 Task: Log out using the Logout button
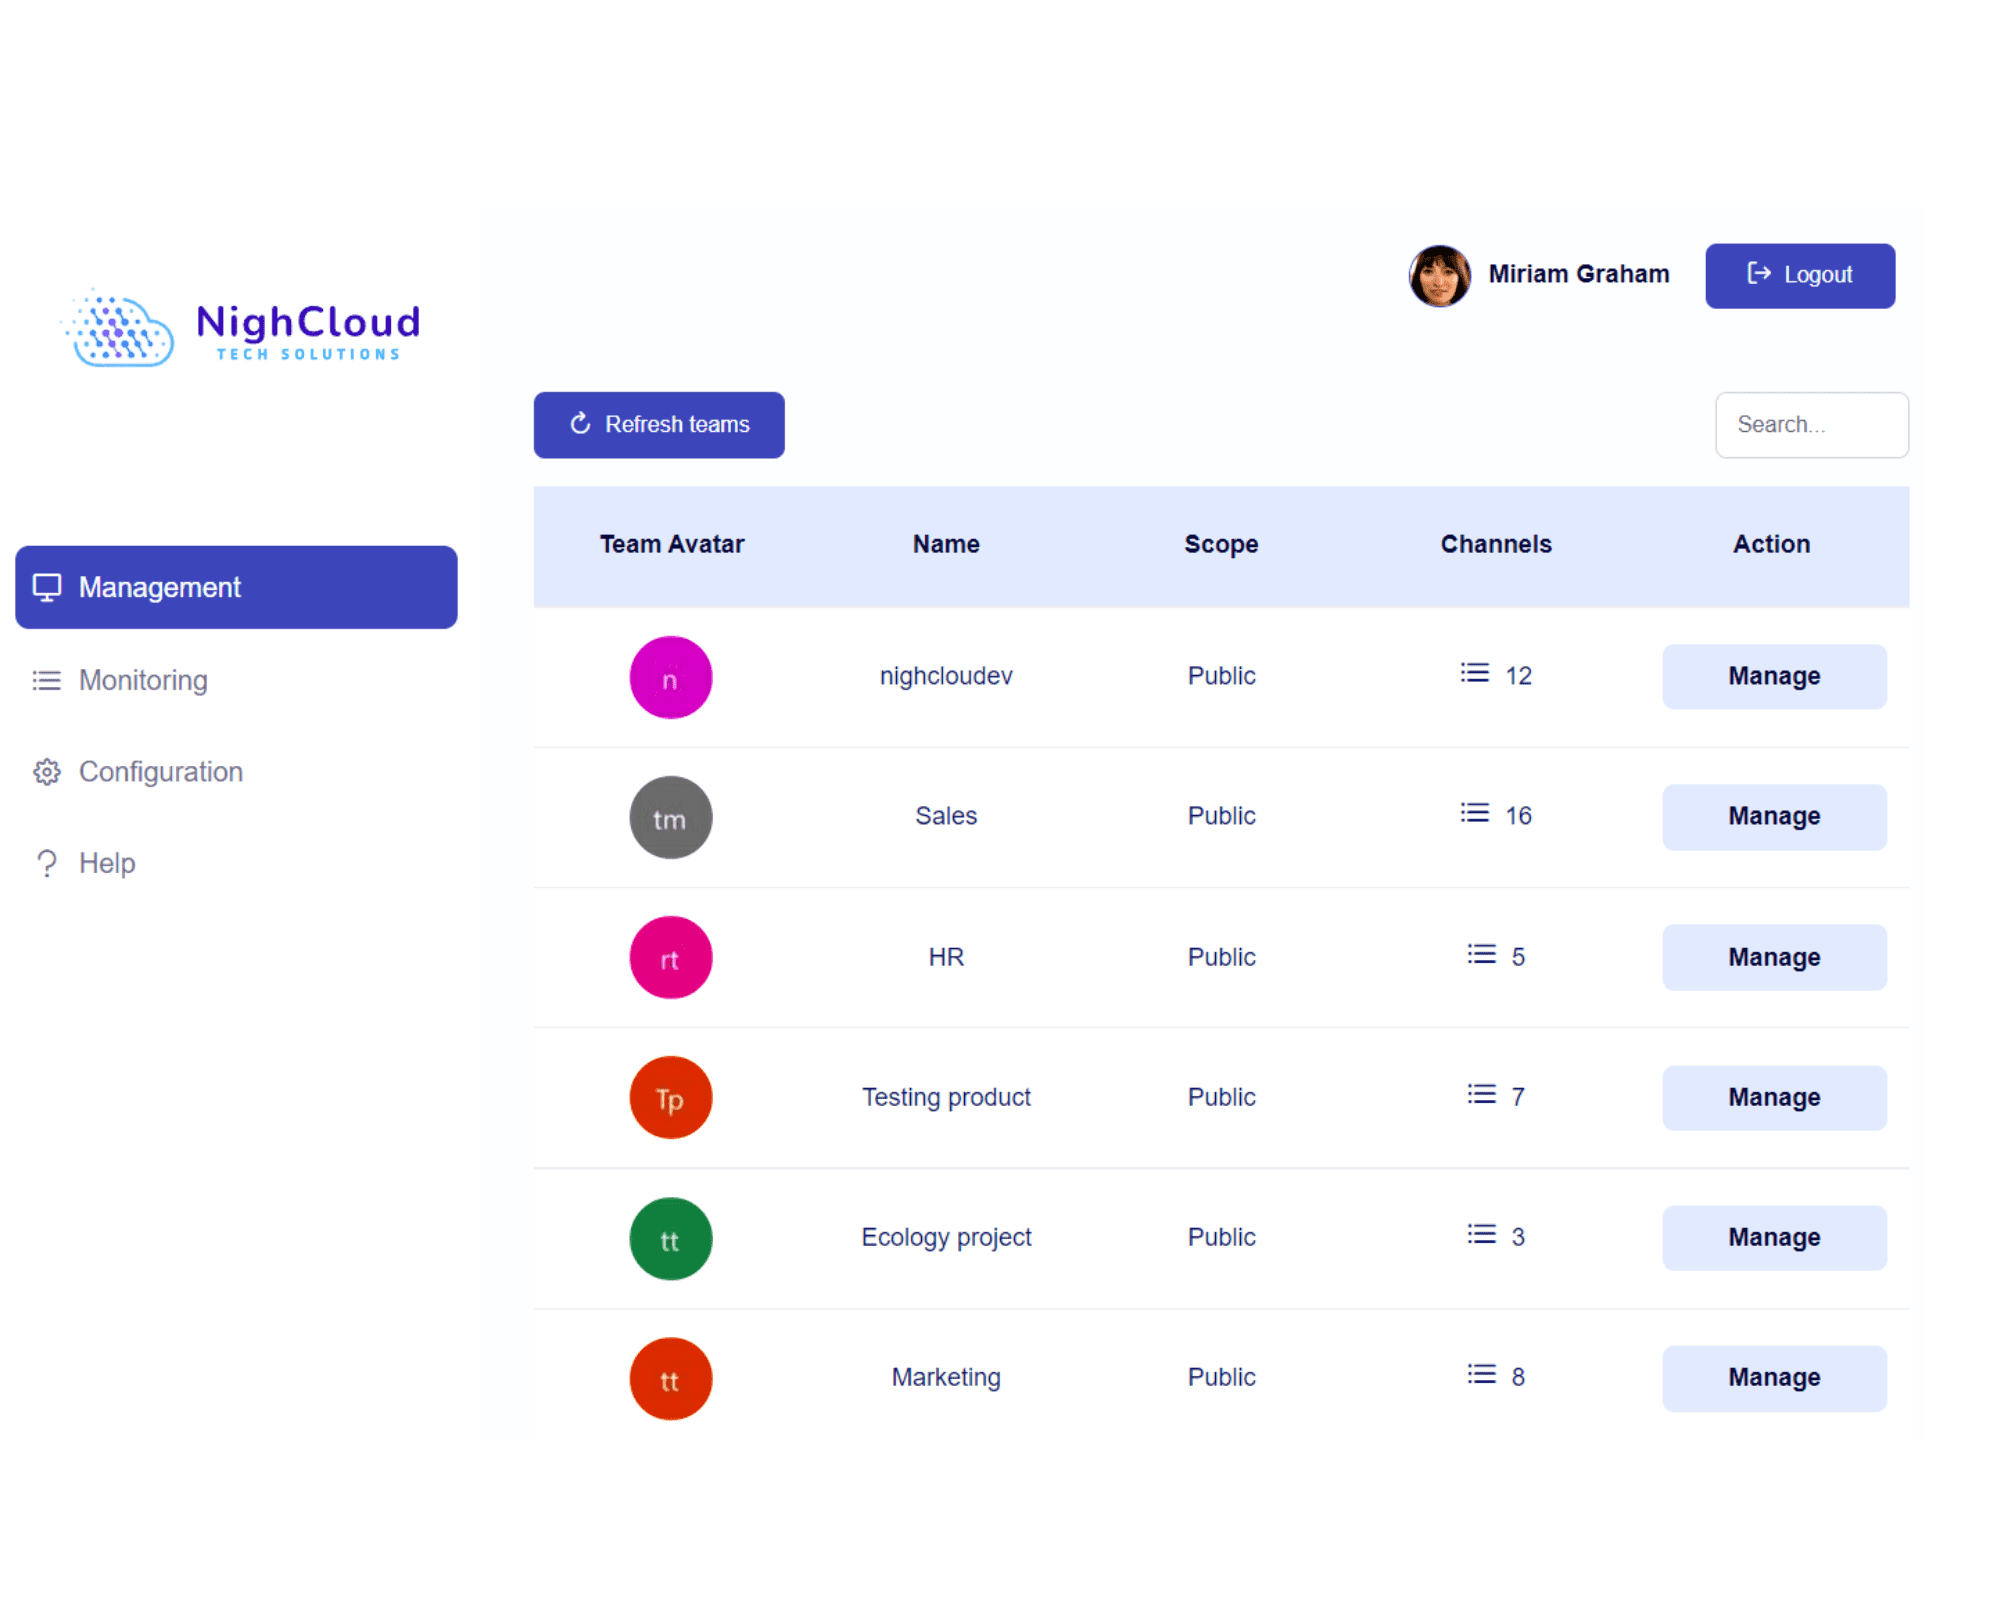[1799, 276]
